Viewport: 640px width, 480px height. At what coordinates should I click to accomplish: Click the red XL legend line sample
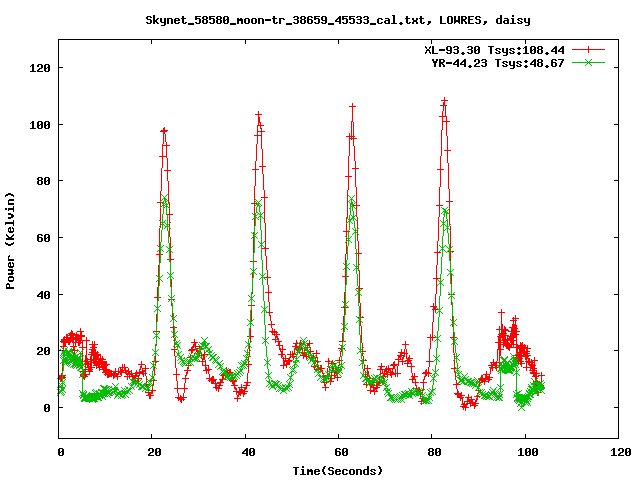click(588, 50)
